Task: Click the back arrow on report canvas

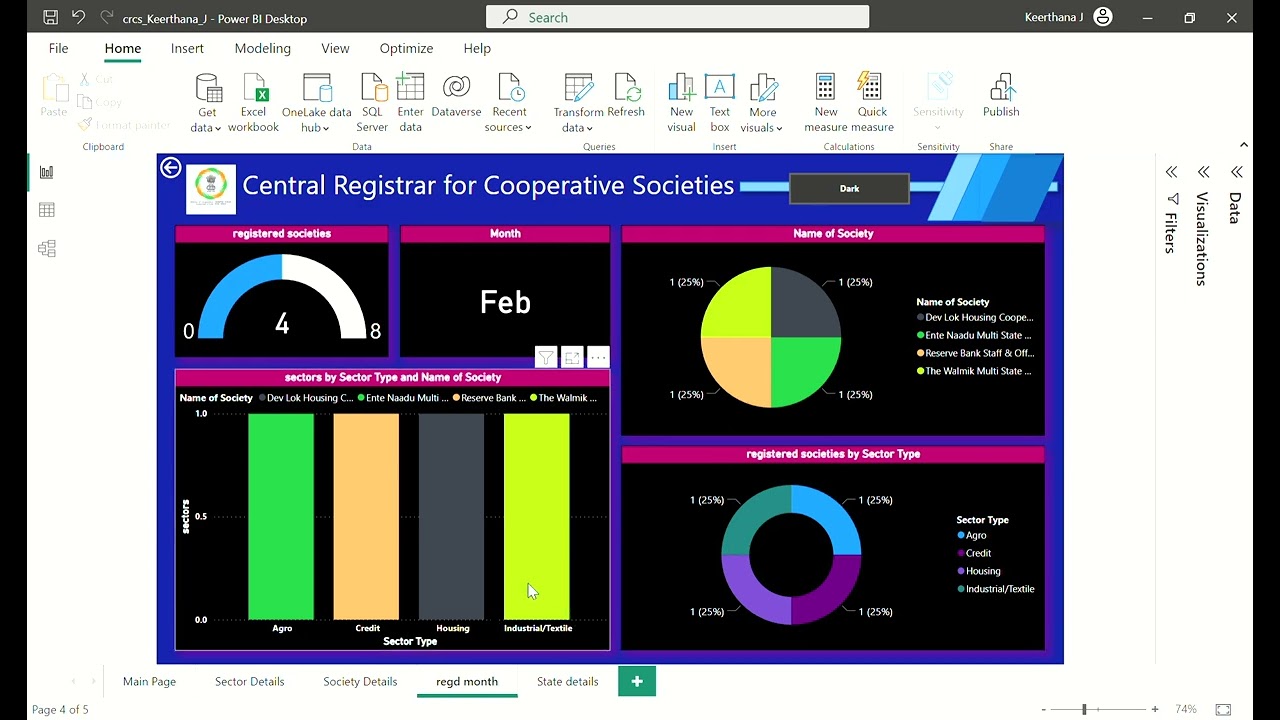Action: pos(171,168)
